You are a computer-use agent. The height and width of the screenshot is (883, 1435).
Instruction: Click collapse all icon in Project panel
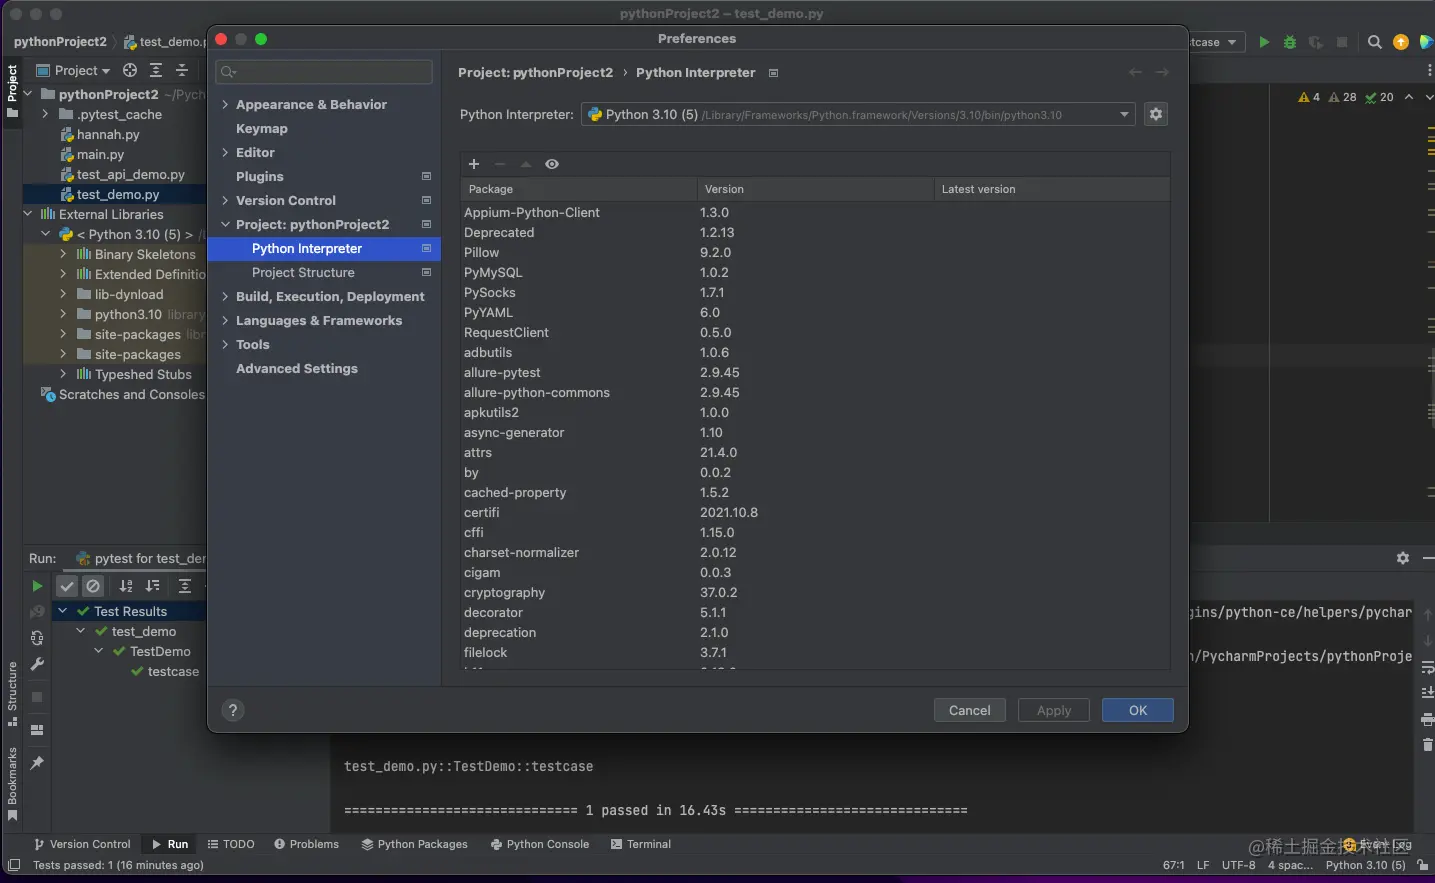182,70
